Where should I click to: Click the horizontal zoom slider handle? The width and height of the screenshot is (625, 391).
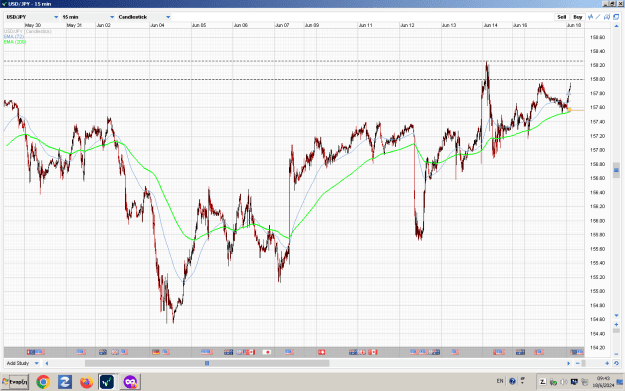pyautogui.click(x=583, y=363)
